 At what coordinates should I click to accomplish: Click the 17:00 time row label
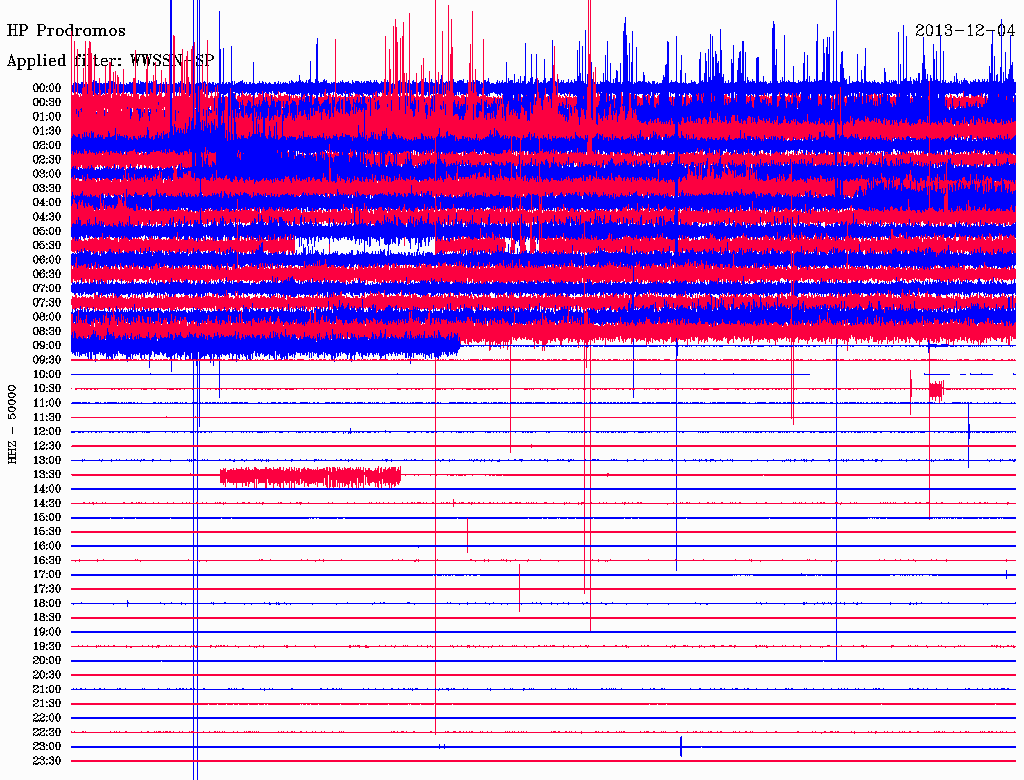click(x=47, y=574)
